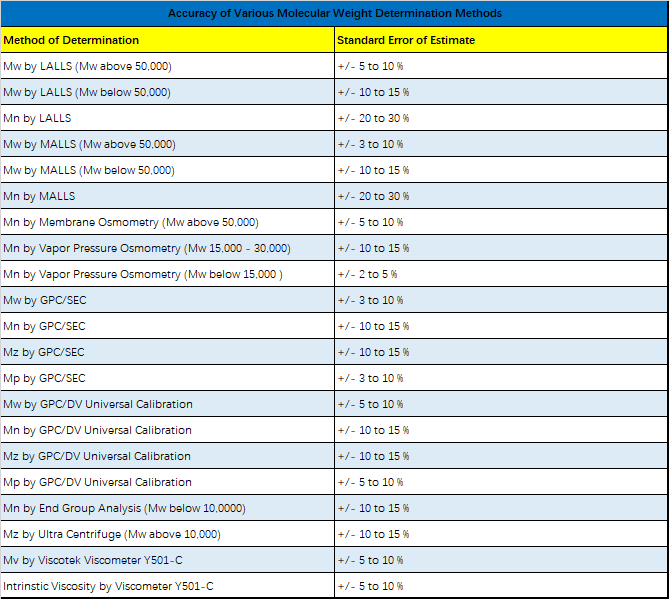Click the Mv by Viscotek Viscometer Y501-C cell
Screen dimensions: 669x599
(167, 560)
